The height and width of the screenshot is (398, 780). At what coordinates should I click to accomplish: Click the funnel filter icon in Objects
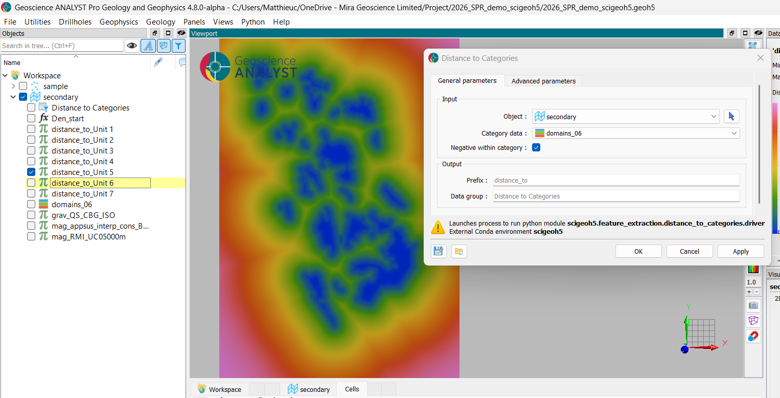pyautogui.click(x=179, y=46)
